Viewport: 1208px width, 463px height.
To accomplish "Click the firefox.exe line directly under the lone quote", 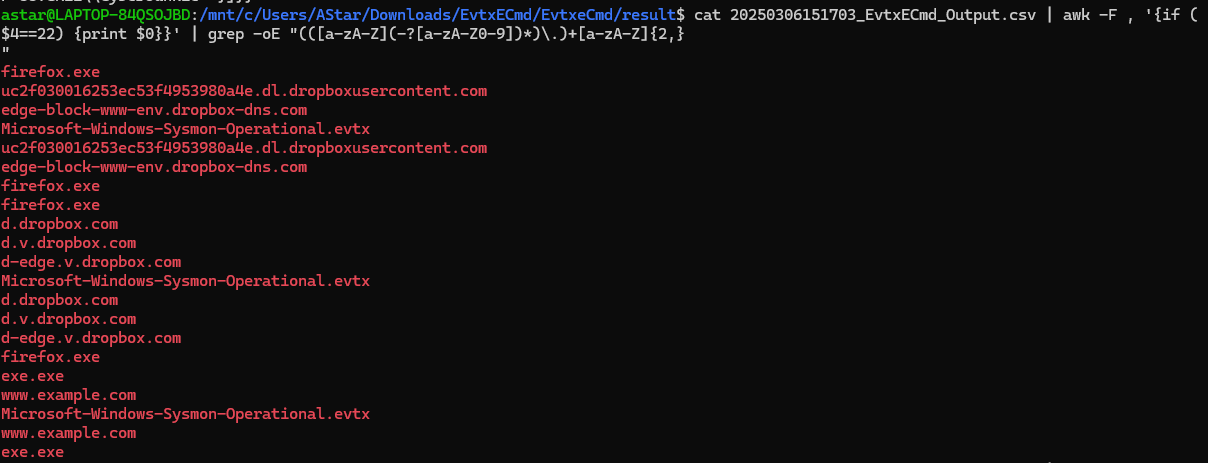I will coord(51,72).
